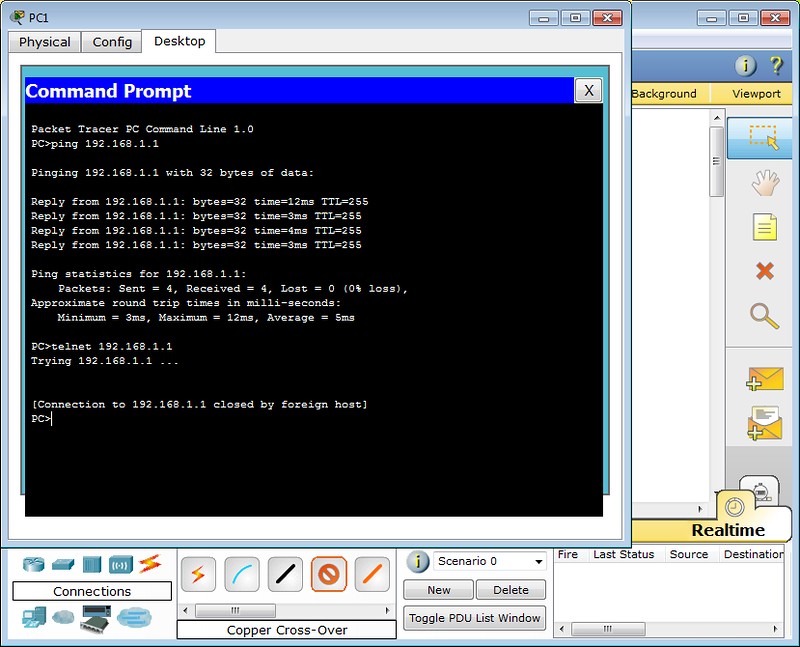The image size is (800, 647).
Task: Click the Fire column header
Action: tap(568, 554)
